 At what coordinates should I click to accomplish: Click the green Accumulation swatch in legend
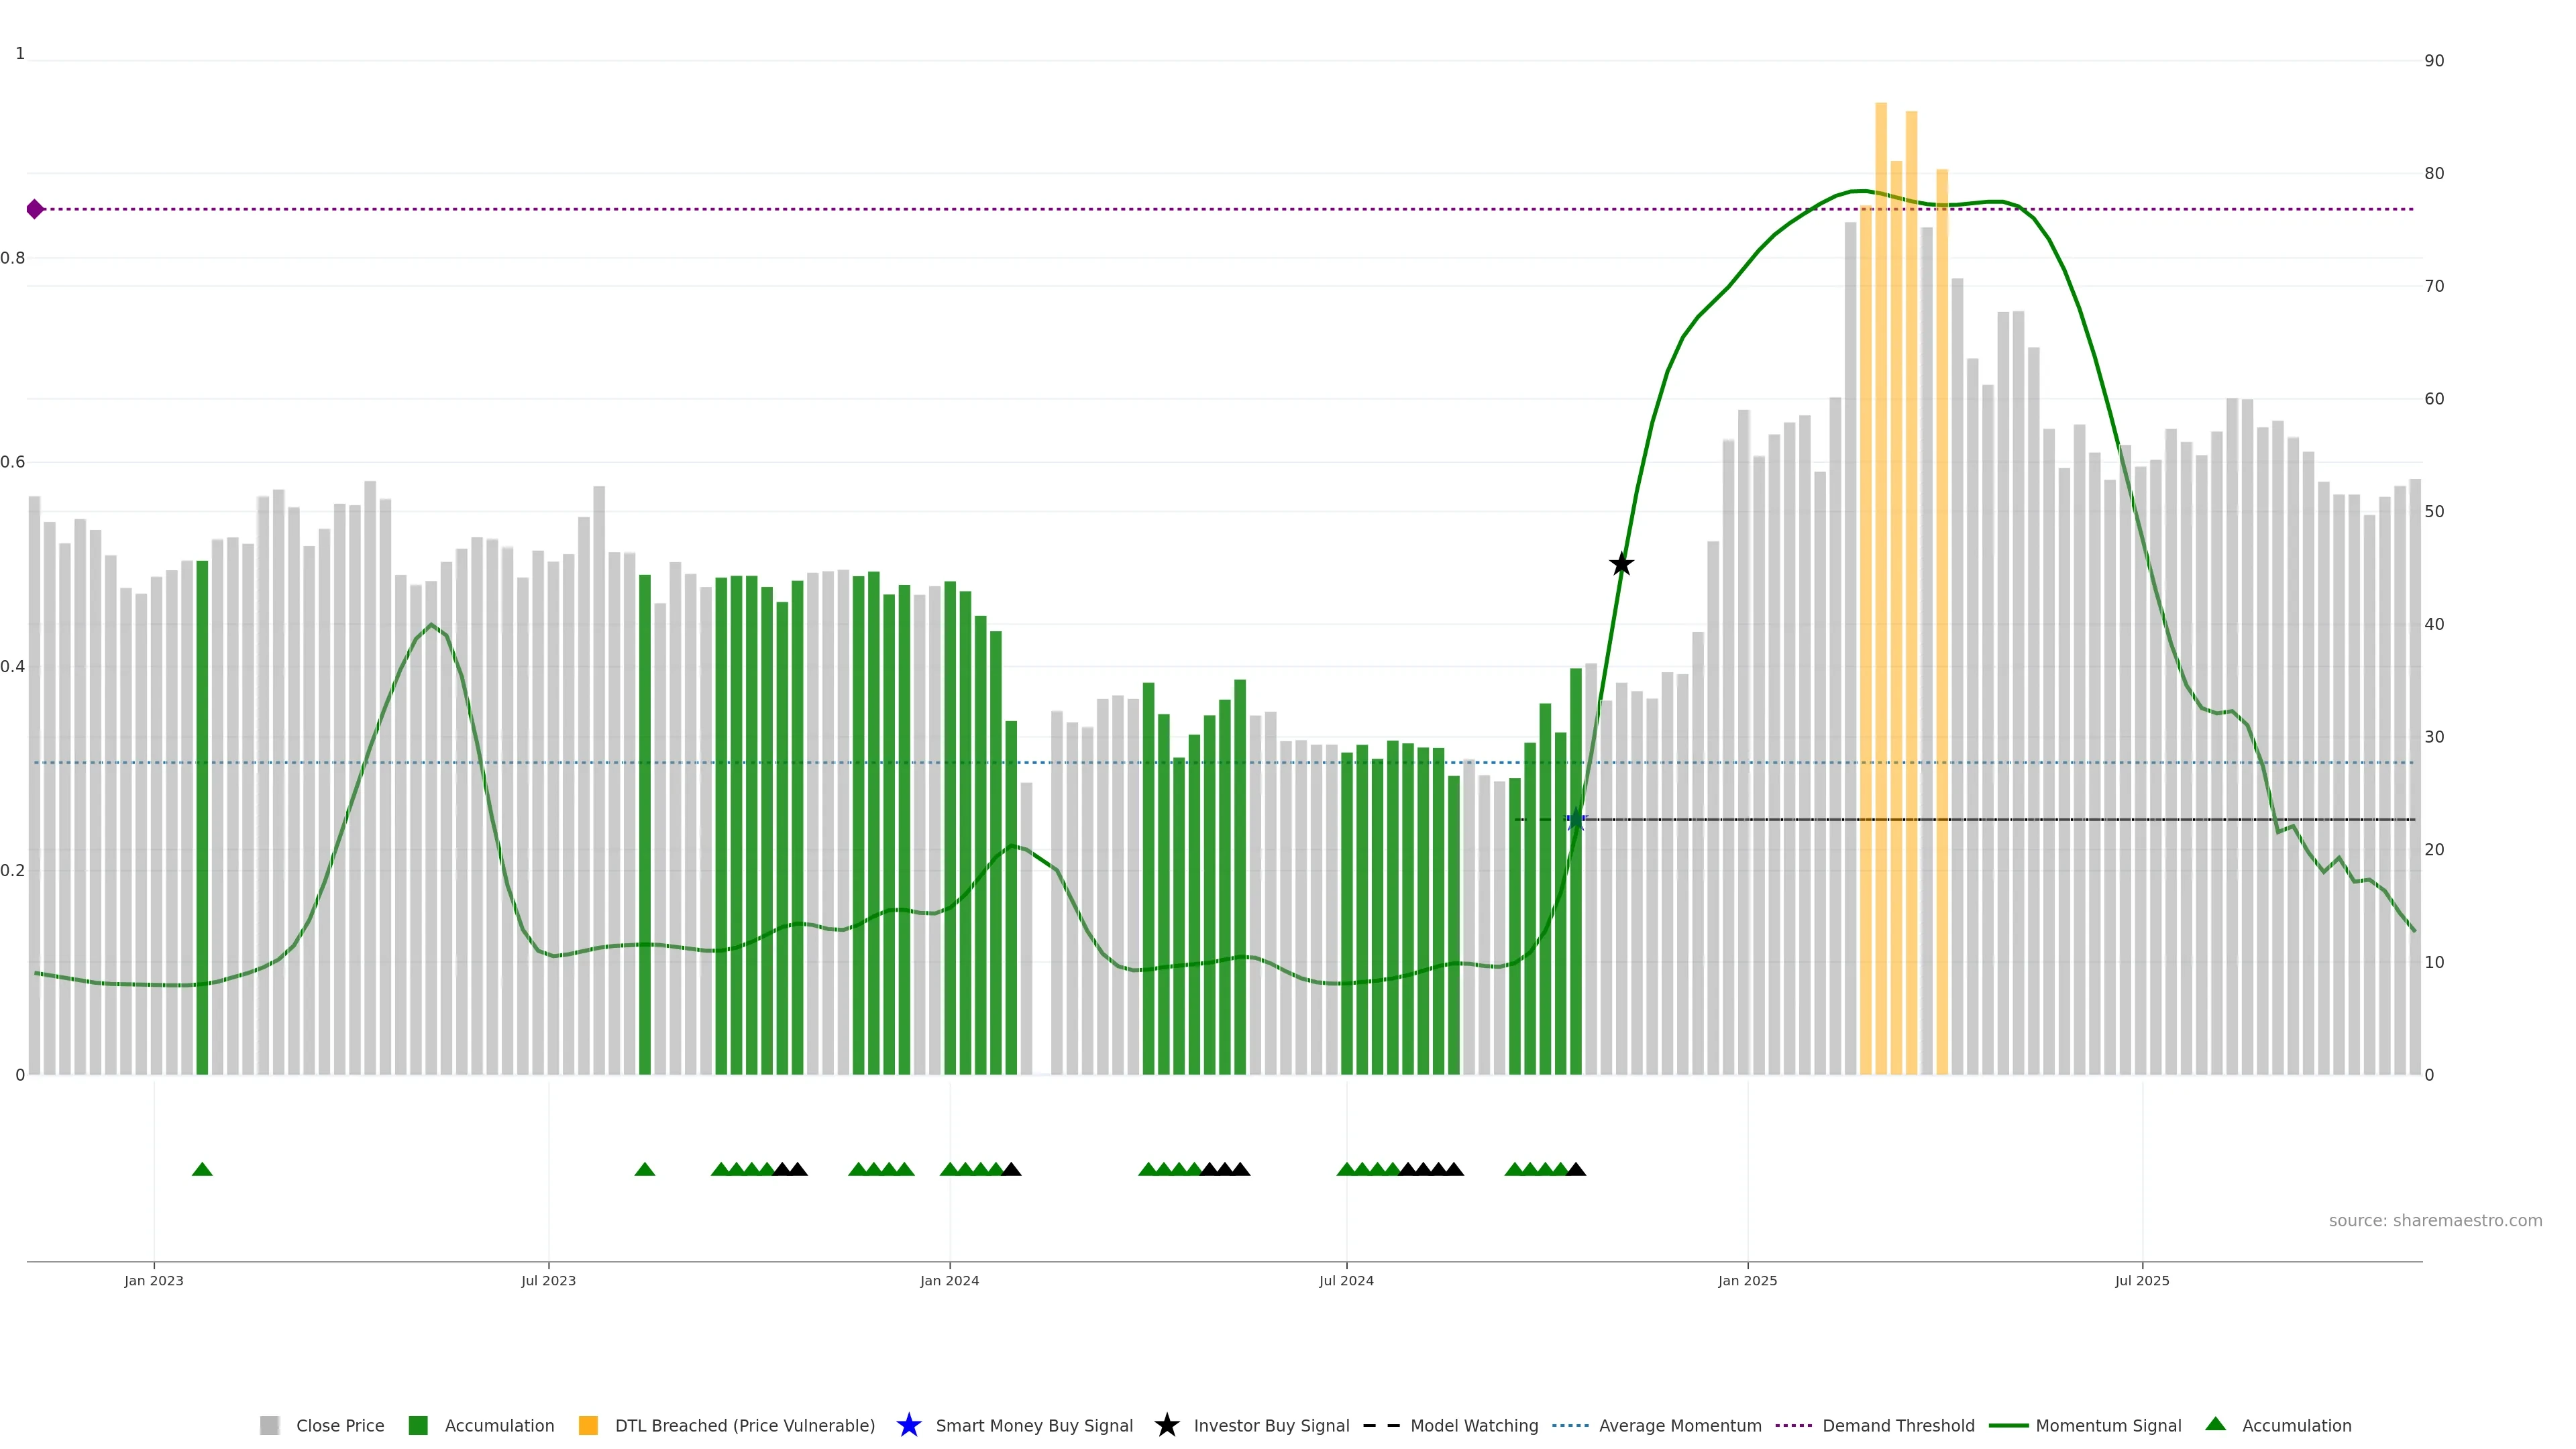point(419,1426)
